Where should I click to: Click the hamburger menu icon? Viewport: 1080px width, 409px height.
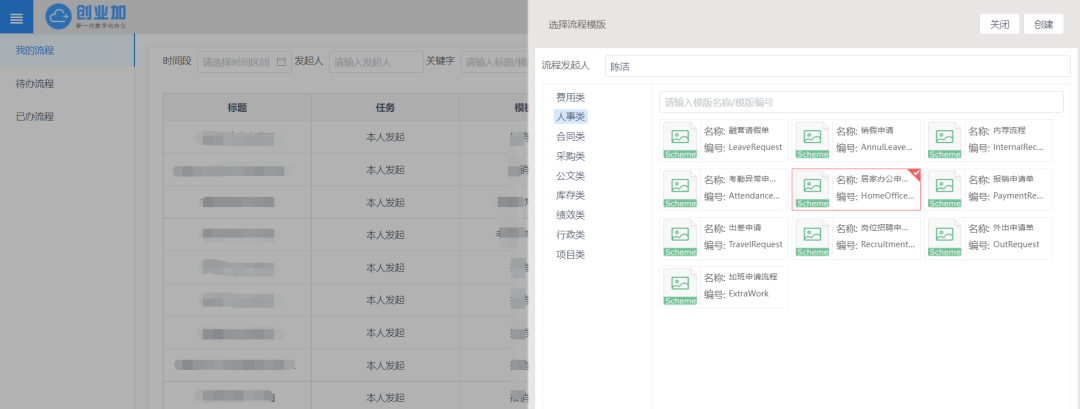16,18
